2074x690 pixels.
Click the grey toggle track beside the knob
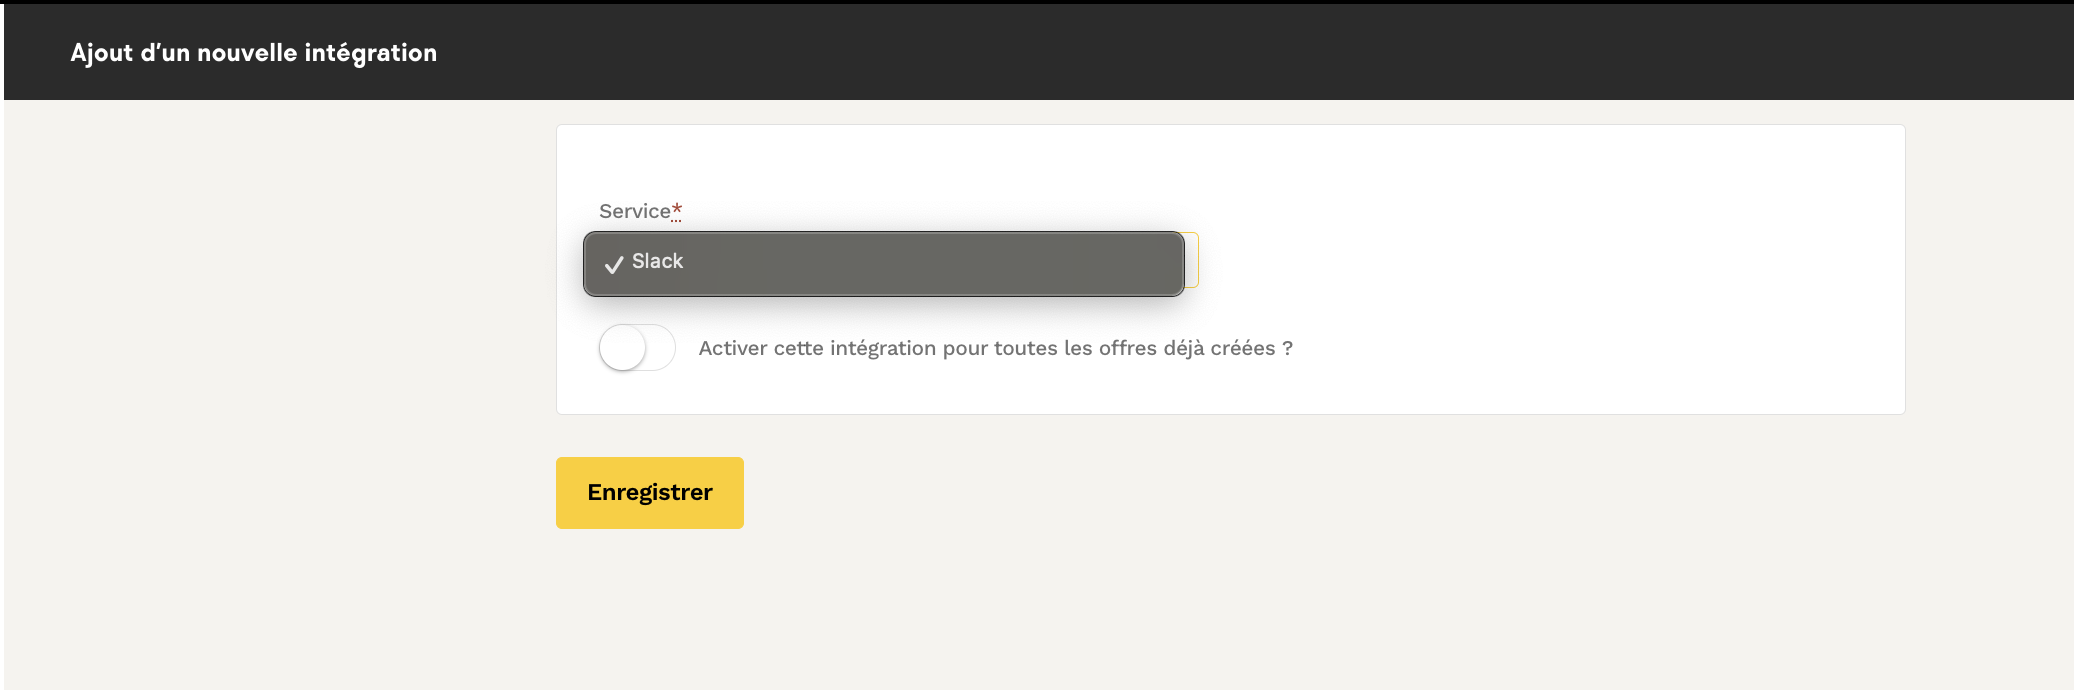pyautogui.click(x=660, y=348)
